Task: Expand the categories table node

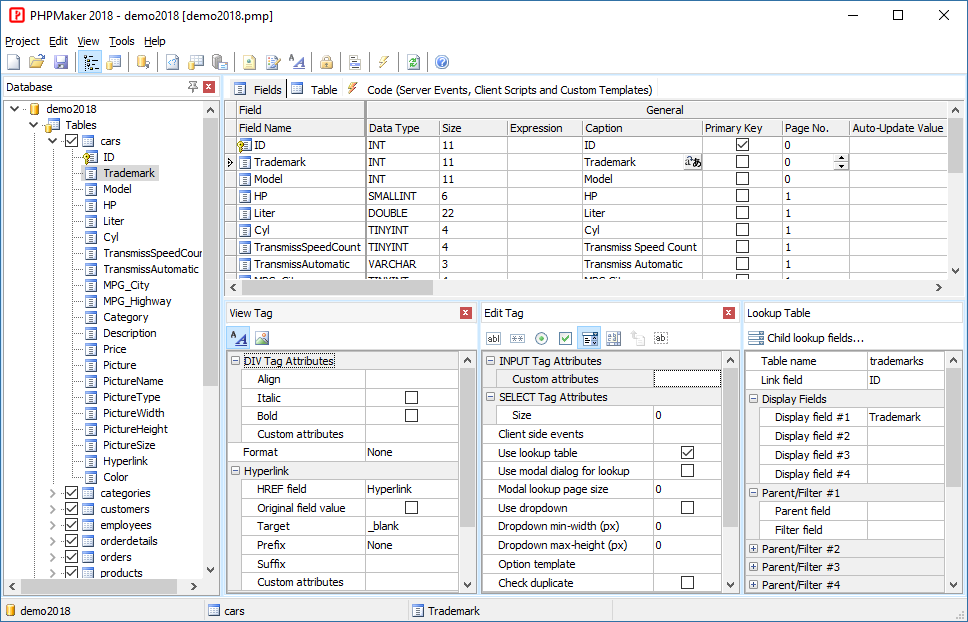Action: [x=52, y=493]
